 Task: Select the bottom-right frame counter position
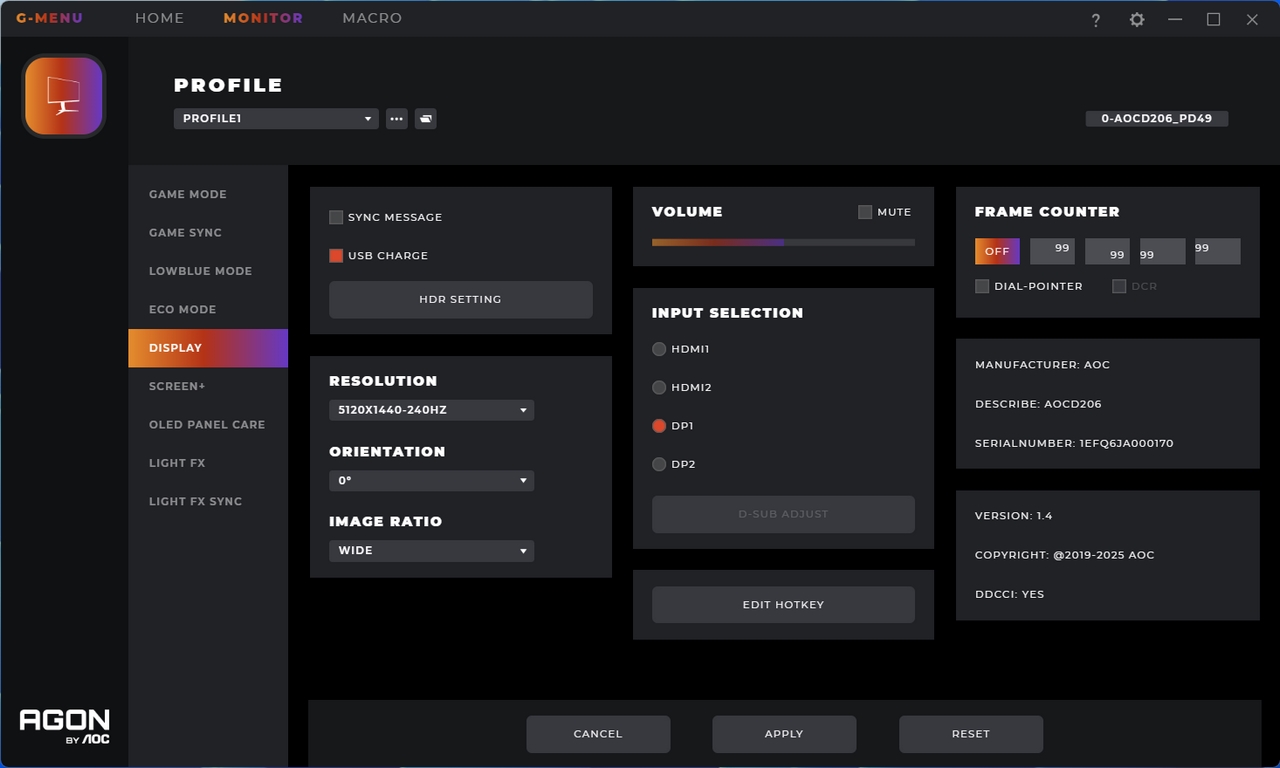pos(1108,251)
